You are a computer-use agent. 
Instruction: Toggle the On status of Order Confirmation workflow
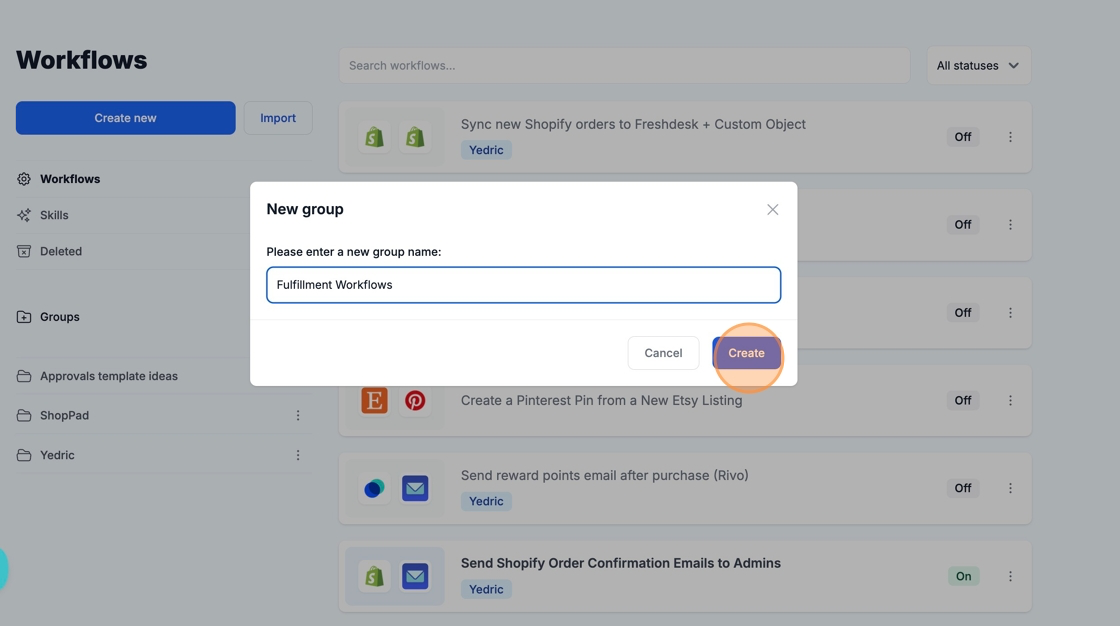click(963, 576)
